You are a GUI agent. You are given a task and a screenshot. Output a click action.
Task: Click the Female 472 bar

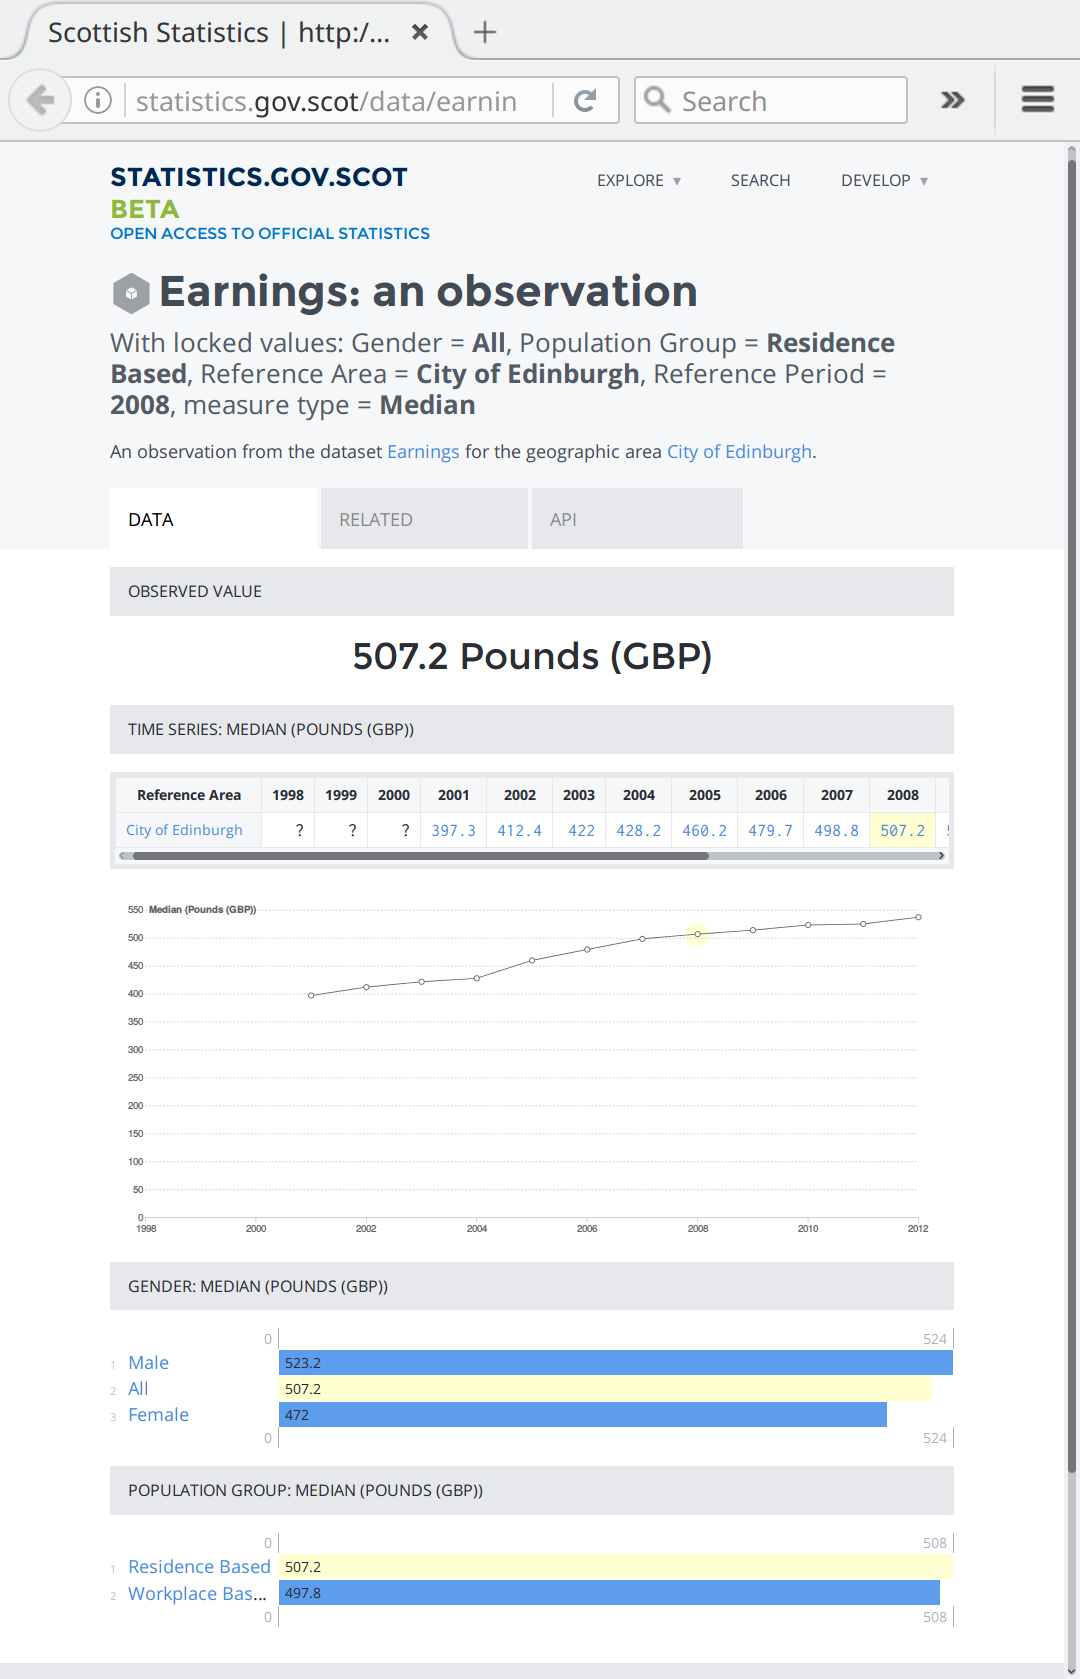coord(583,1415)
